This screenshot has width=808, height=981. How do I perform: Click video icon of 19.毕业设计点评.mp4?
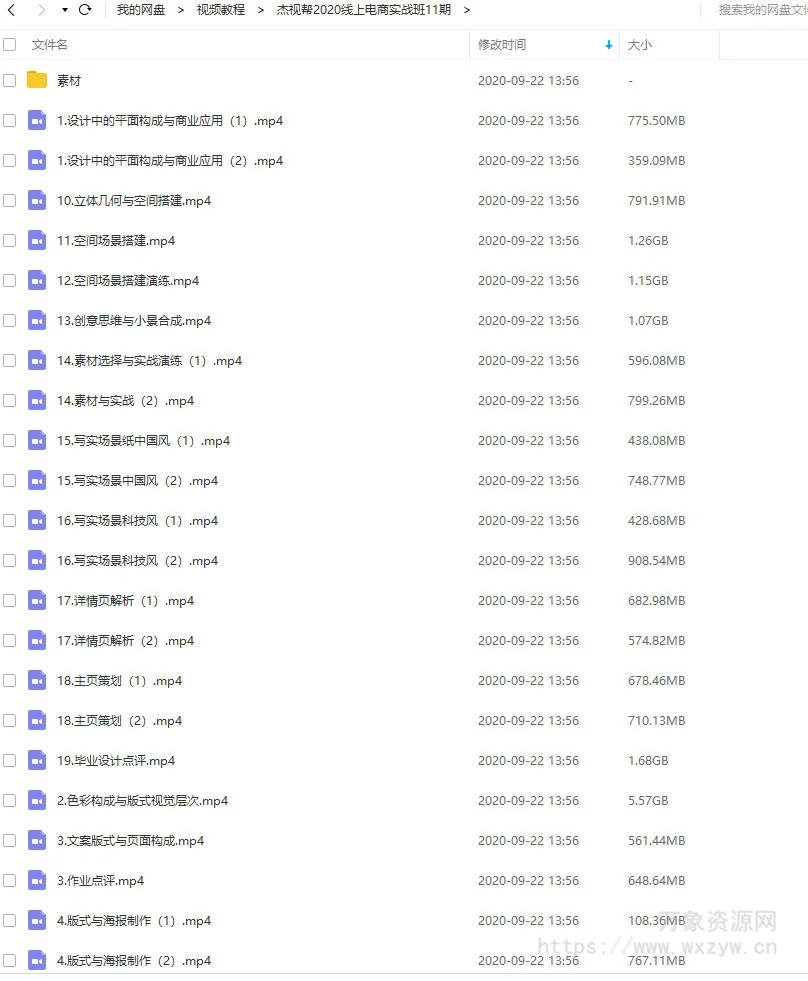click(x=37, y=760)
